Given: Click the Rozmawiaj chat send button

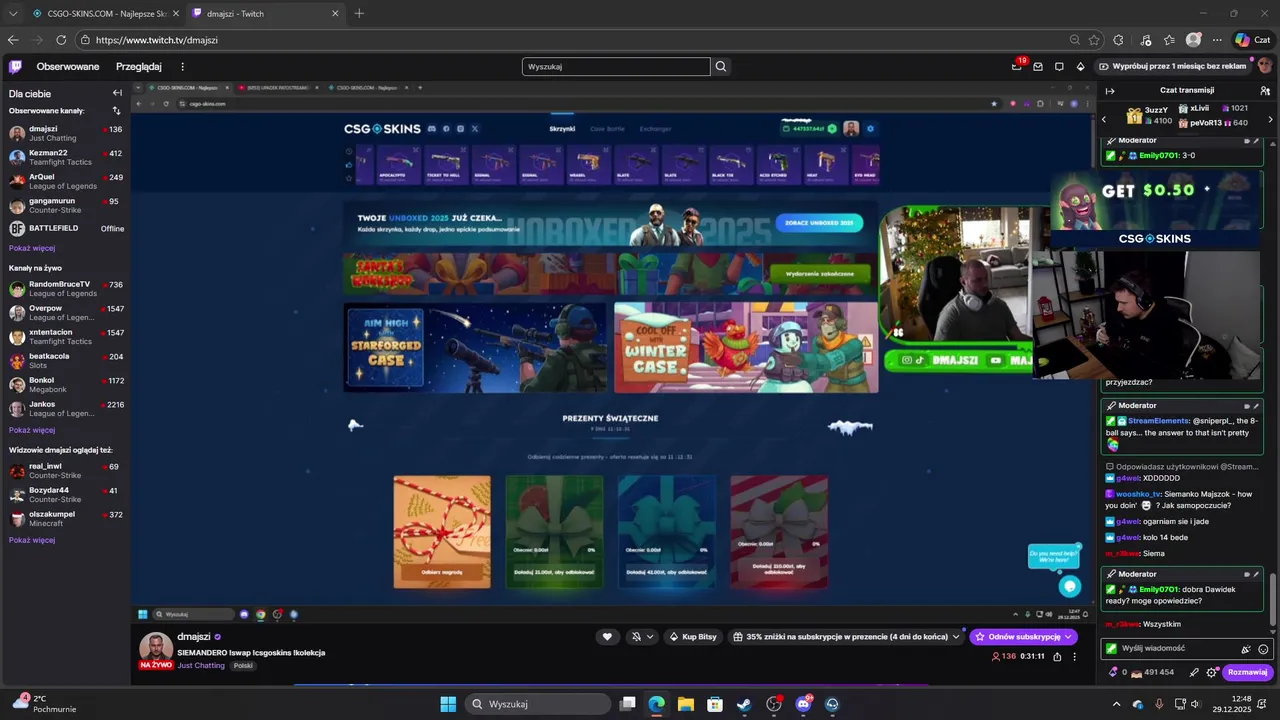Looking at the screenshot, I should pos(1248,672).
